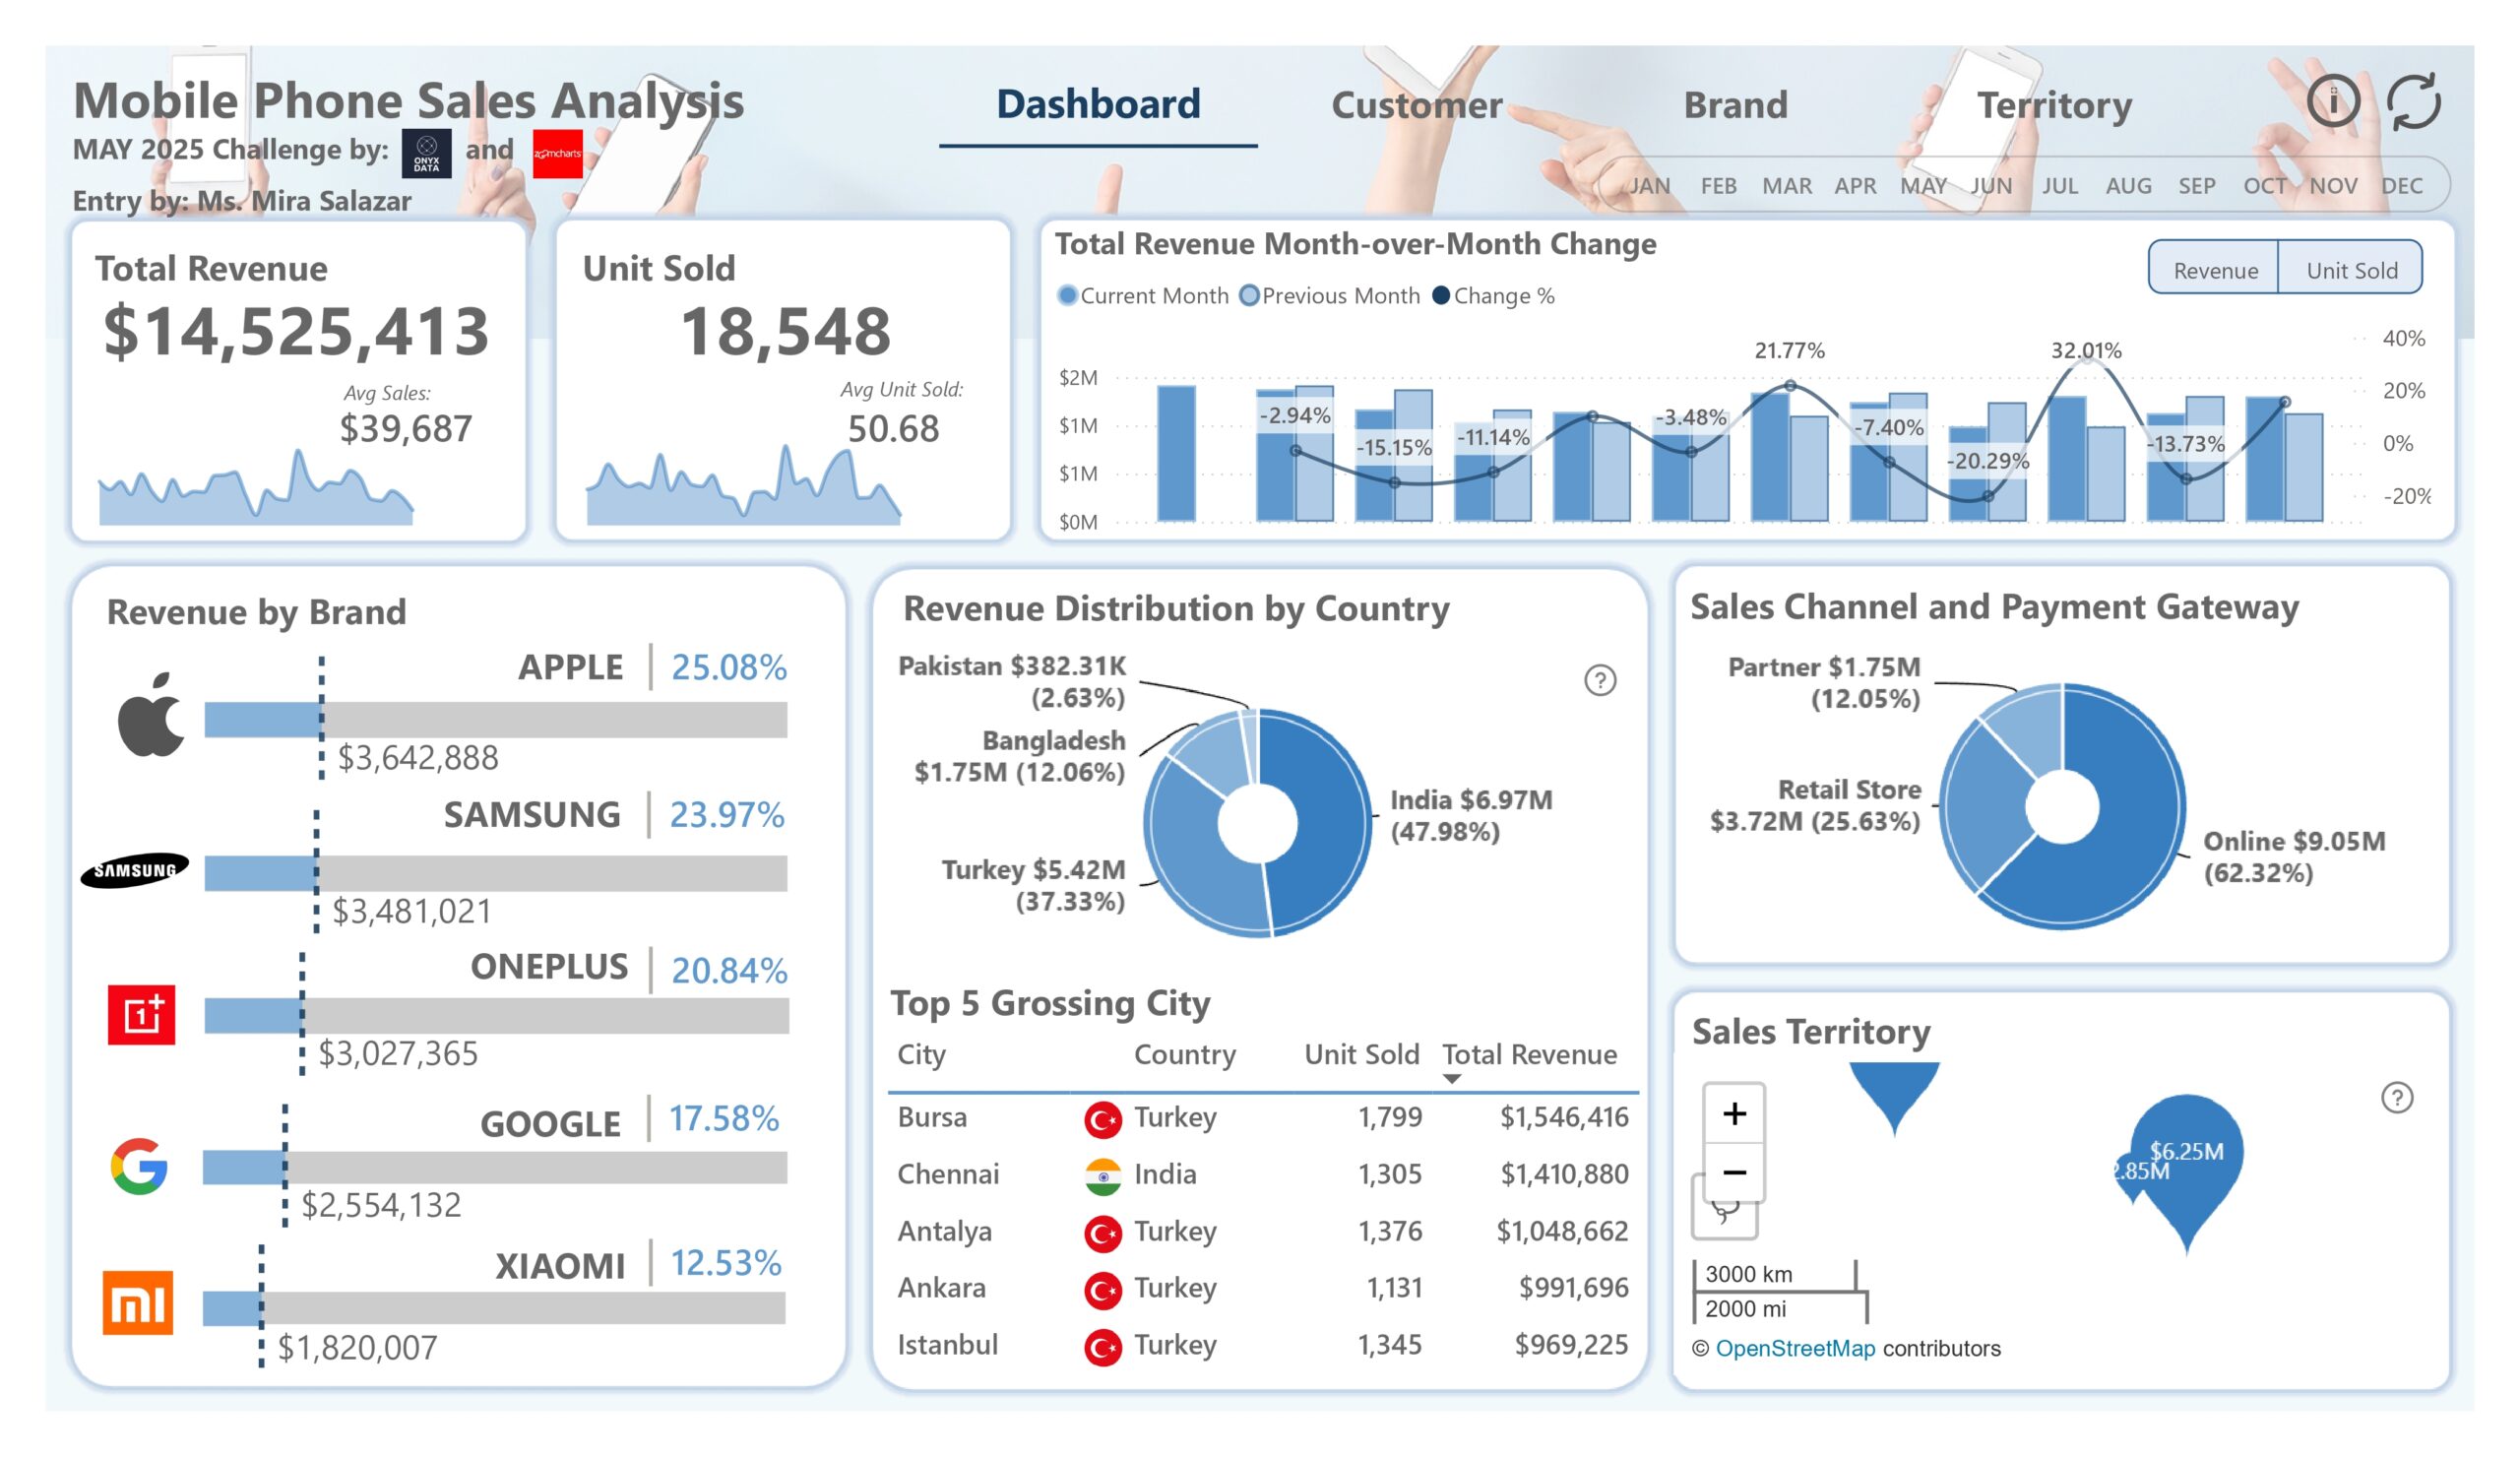Click $1,410,880 revenue value
Screen dimensions: 2520x1457
(x=1564, y=1174)
